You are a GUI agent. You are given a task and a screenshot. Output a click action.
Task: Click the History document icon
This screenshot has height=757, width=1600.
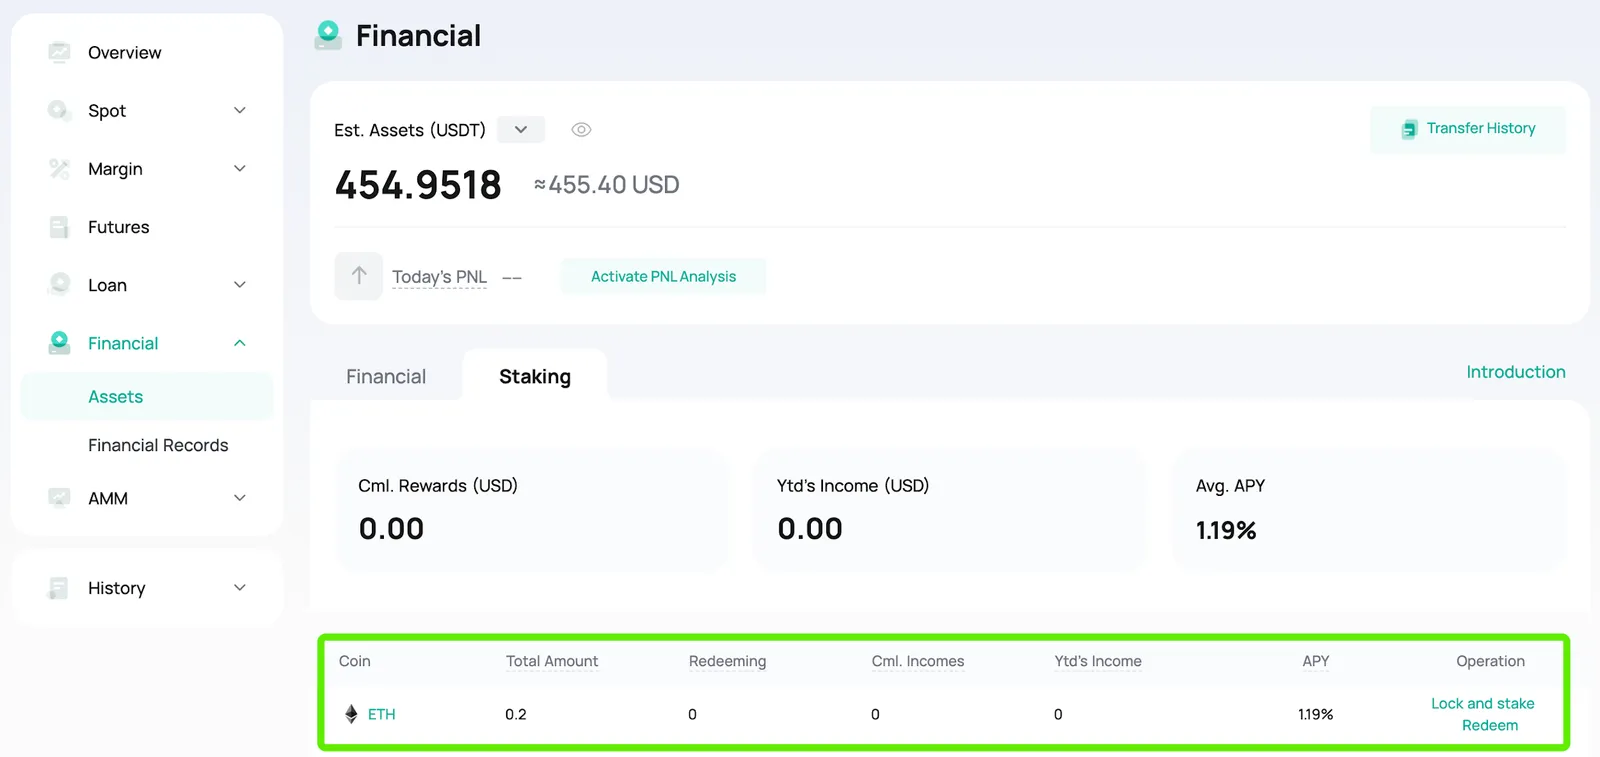(x=60, y=588)
